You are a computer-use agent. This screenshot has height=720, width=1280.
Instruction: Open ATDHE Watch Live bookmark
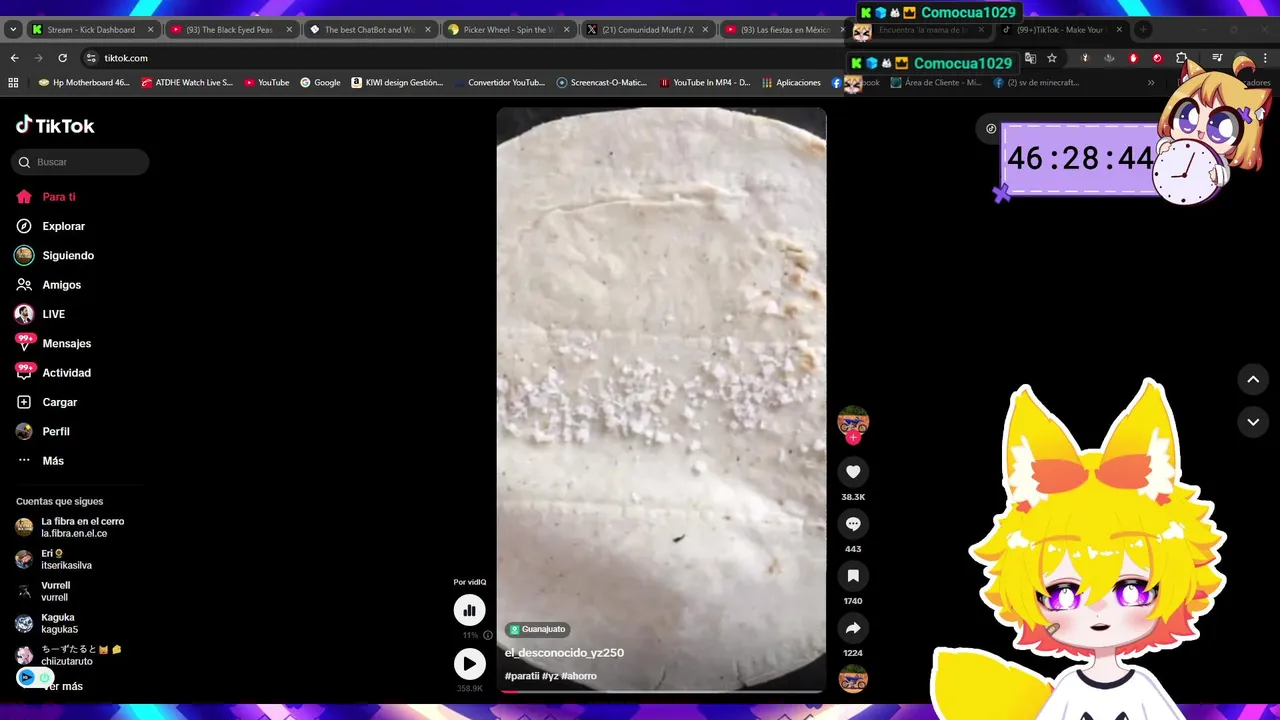[187, 83]
